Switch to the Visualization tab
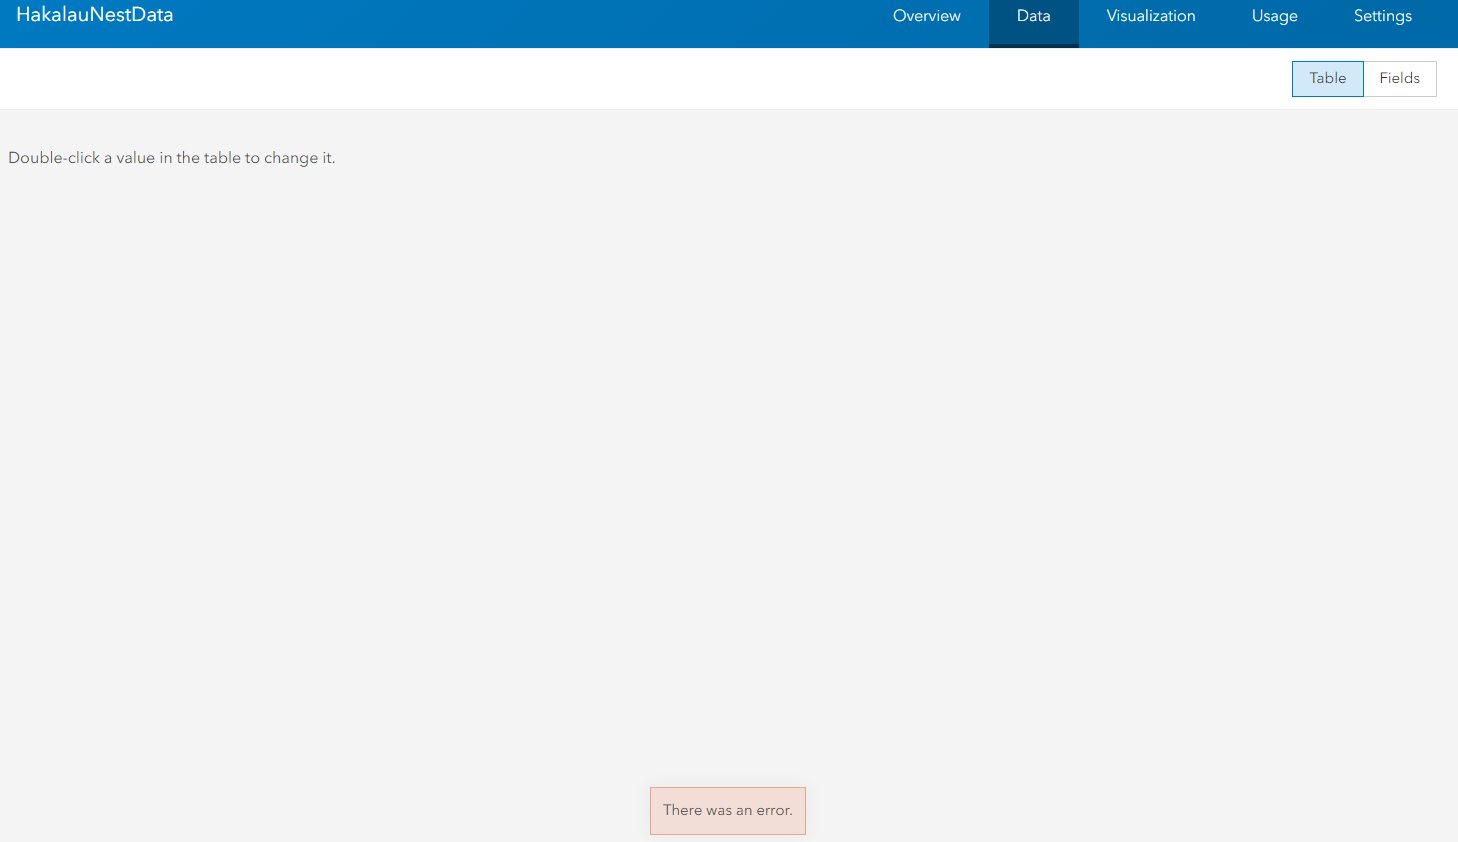Viewport: 1458px width, 842px height. (x=1151, y=16)
